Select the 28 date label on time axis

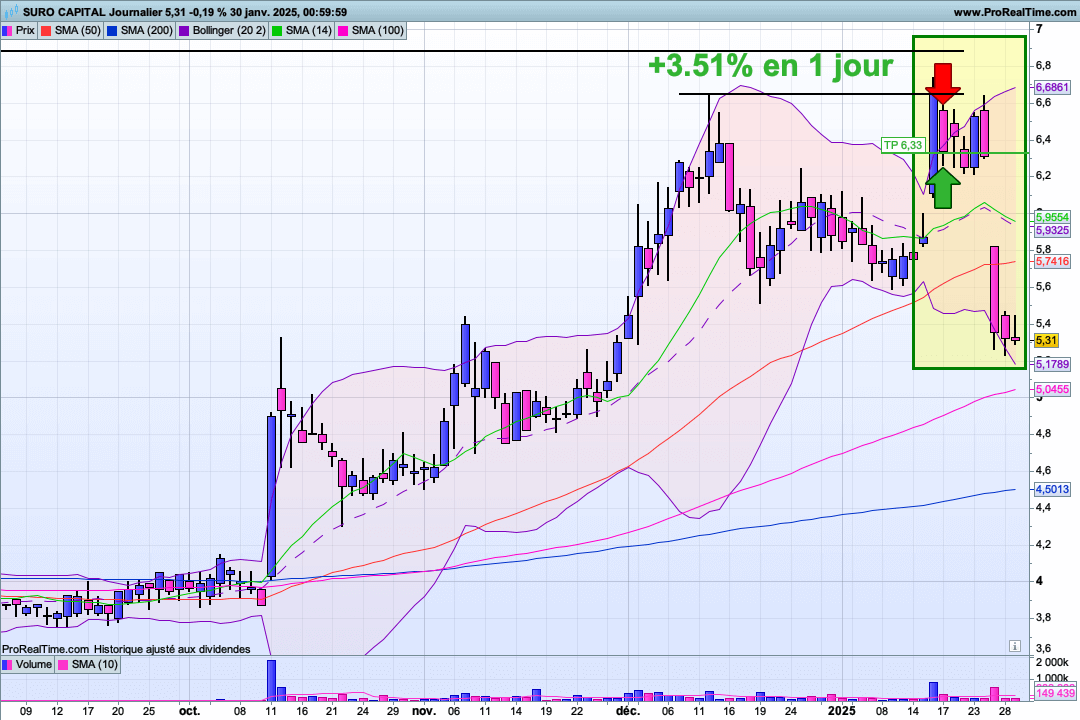click(1004, 711)
